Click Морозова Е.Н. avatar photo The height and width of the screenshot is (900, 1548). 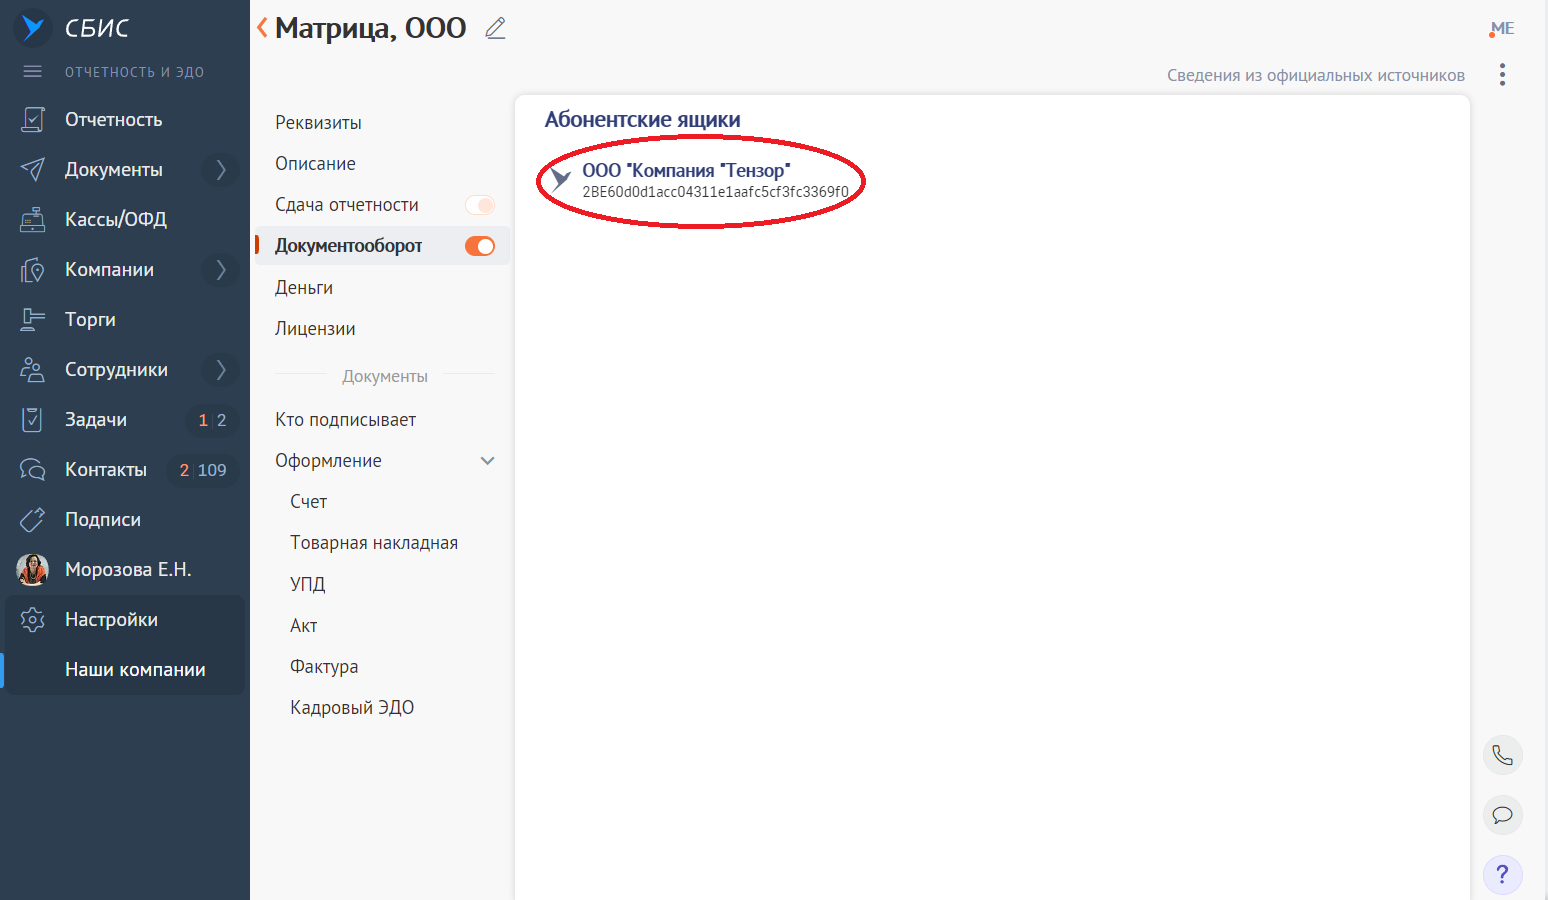pos(33,569)
